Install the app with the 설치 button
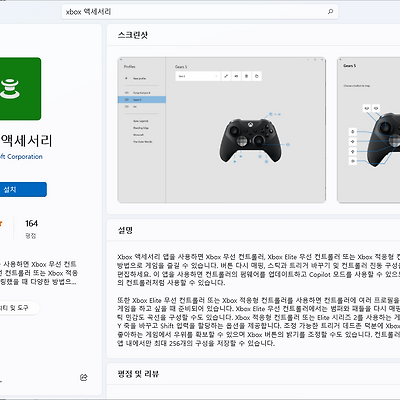Image resolution: width=400 pixels, height=400 pixels. pos(23,189)
